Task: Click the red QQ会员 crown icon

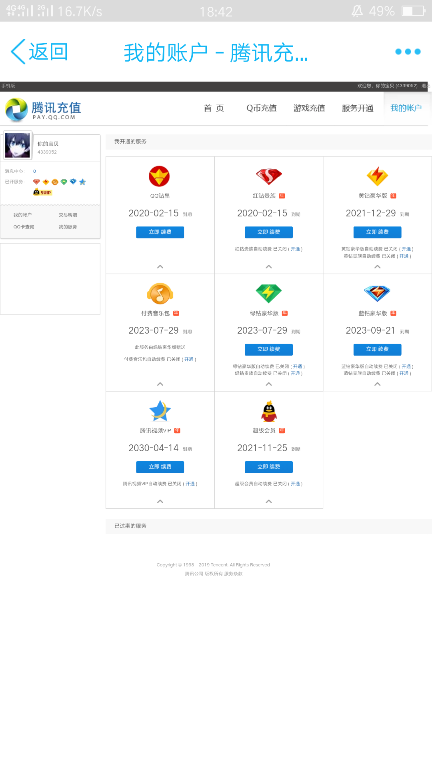Action: tap(160, 176)
